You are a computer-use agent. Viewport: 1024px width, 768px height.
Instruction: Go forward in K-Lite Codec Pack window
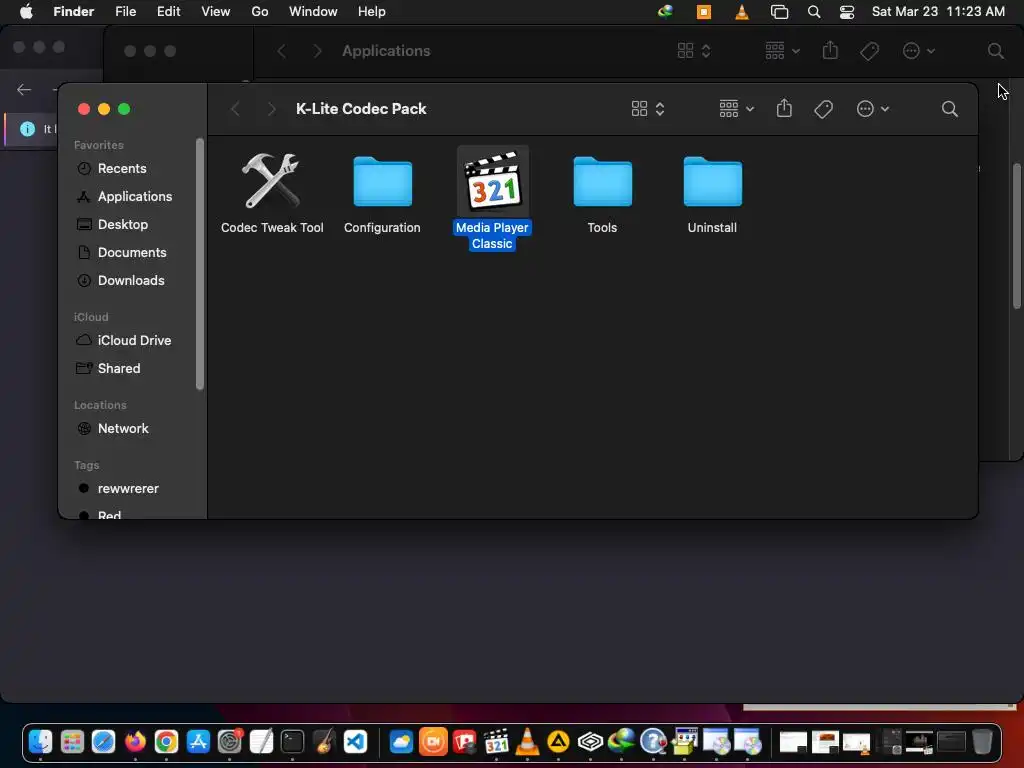click(272, 109)
